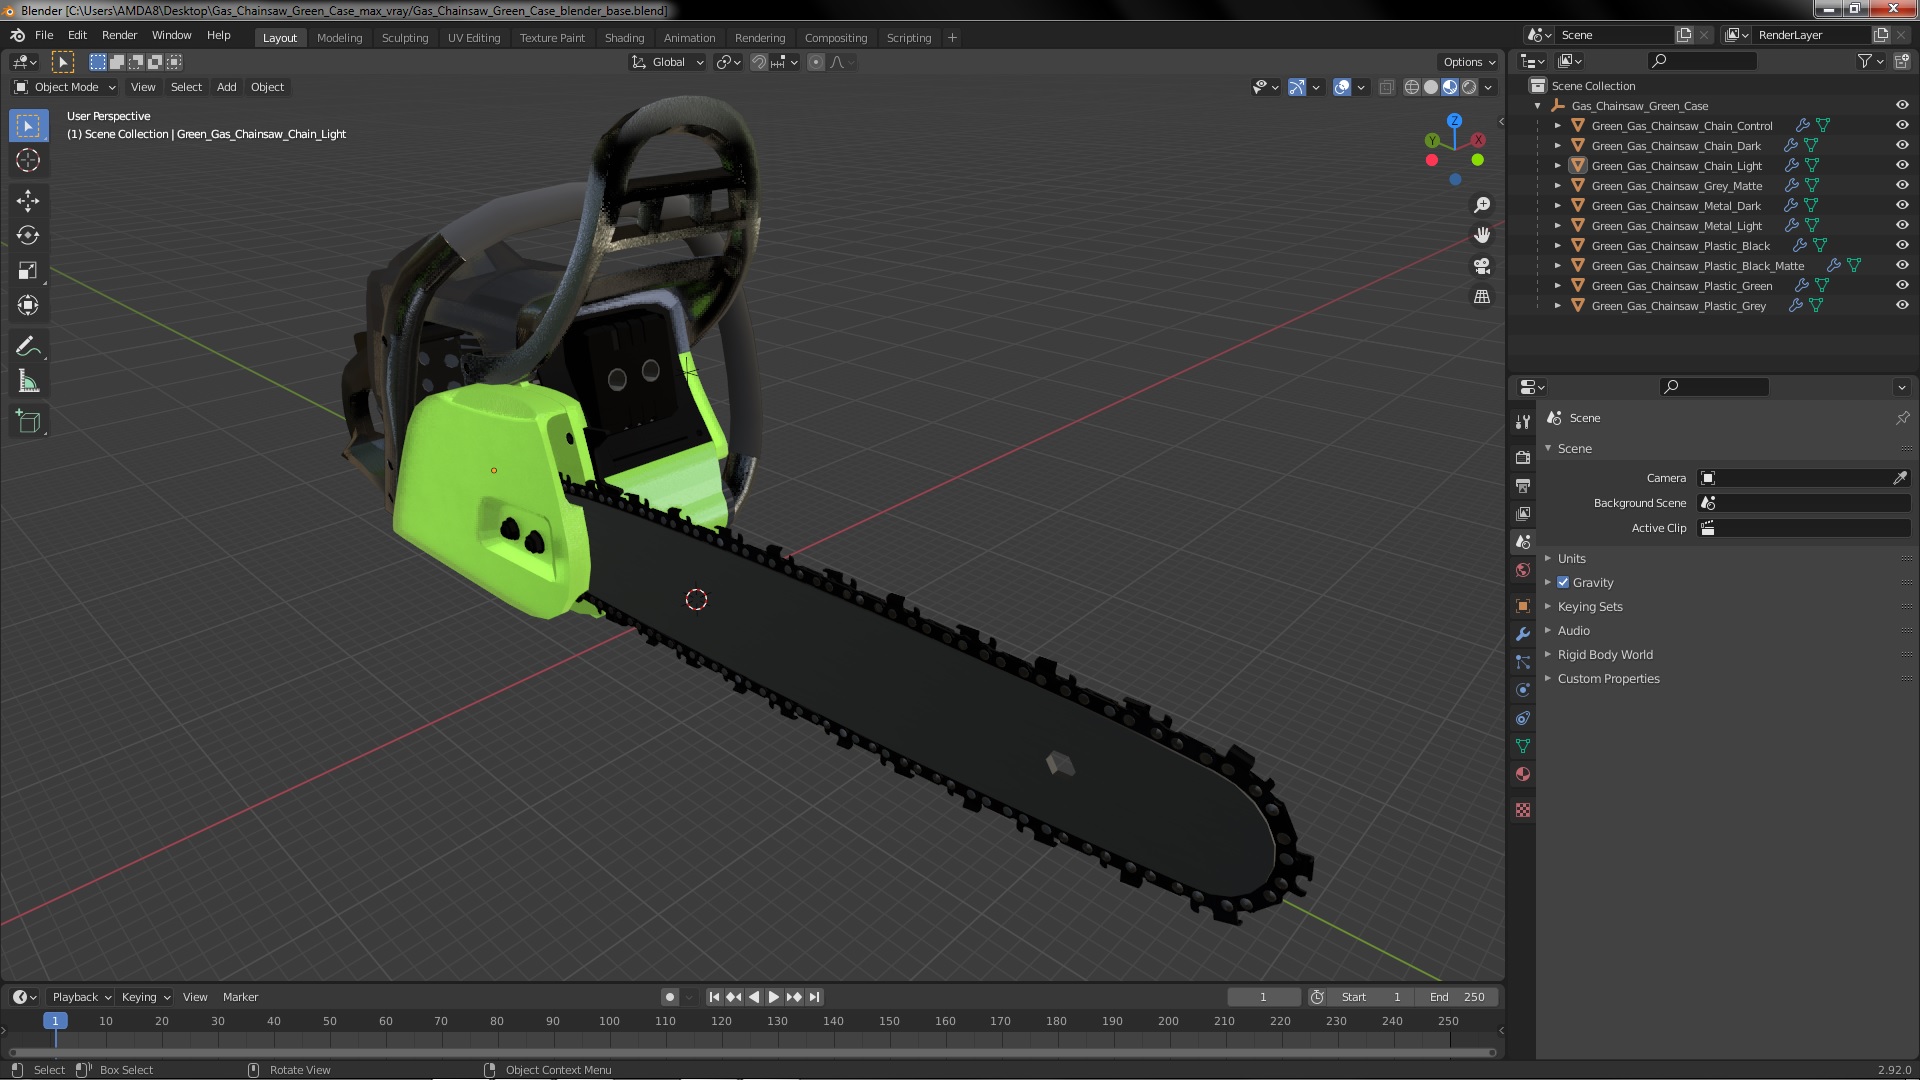Click the Zoom view icon in viewport
This screenshot has width=1920, height=1080.
point(1482,205)
